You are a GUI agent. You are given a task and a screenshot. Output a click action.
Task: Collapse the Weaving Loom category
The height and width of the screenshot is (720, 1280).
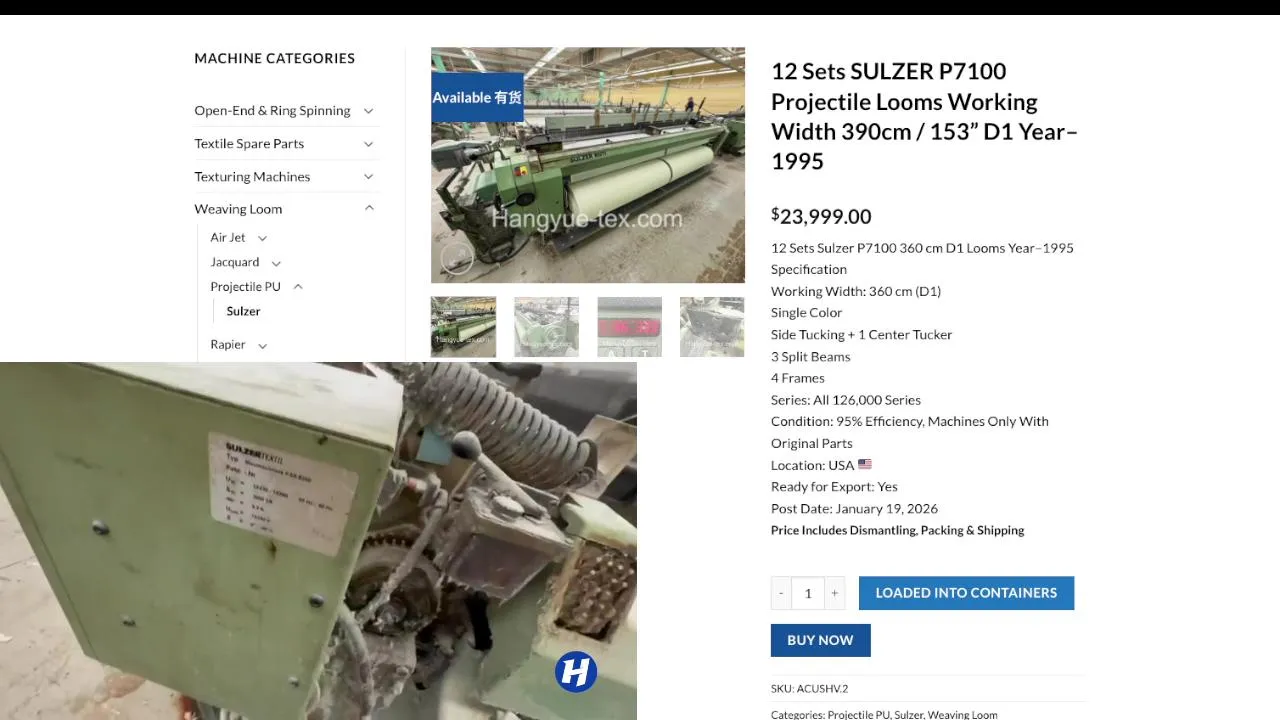tap(368, 209)
